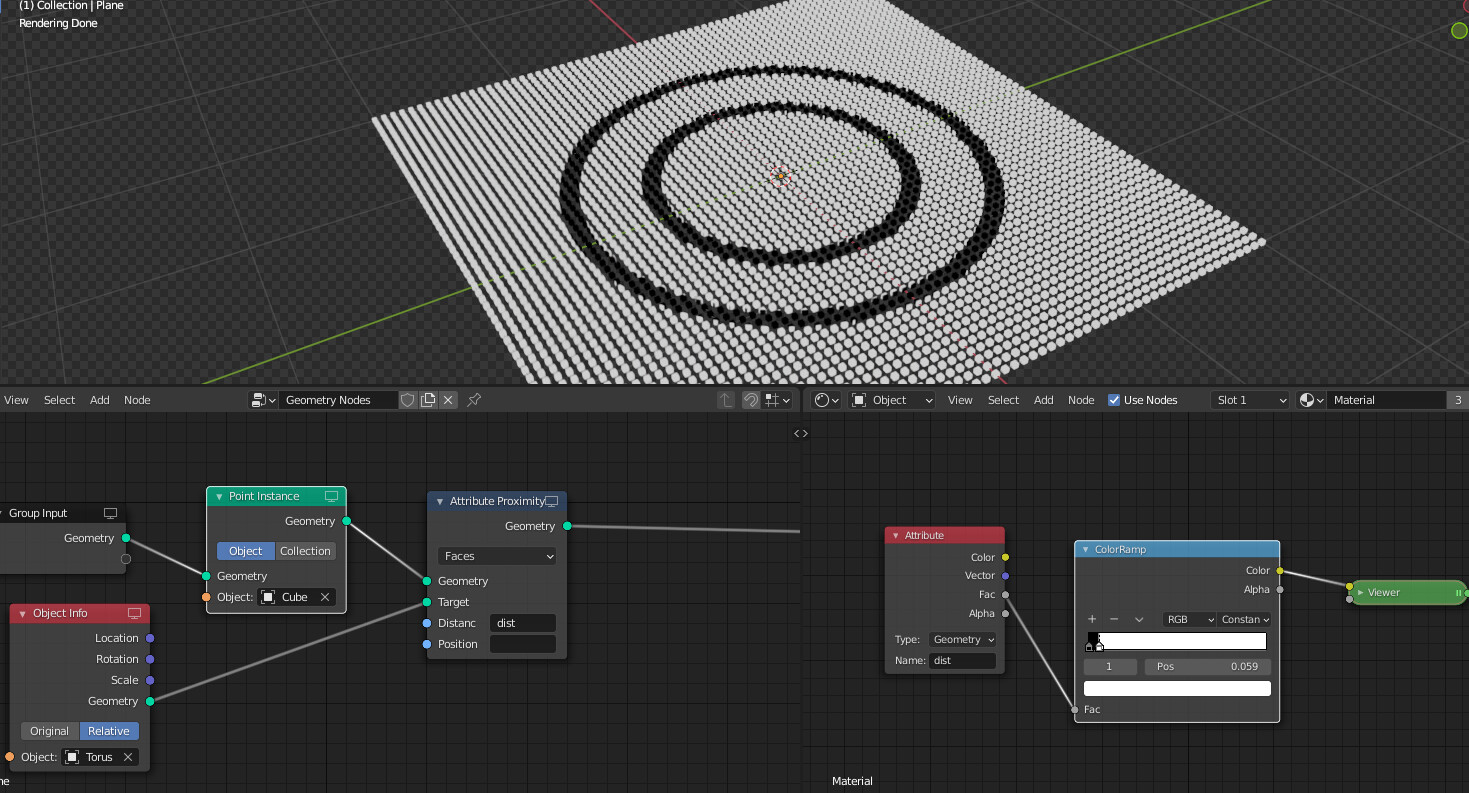Unlink the Cube from Point Instance node
The height and width of the screenshot is (793, 1469).
(324, 596)
